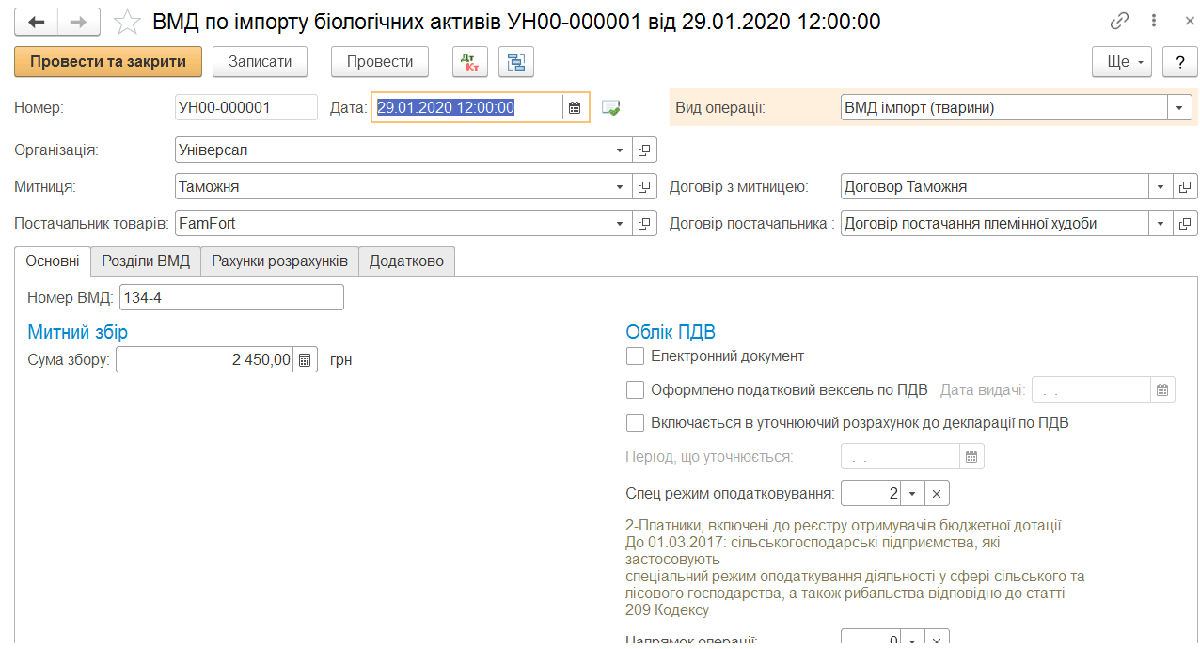Image resolution: width=1200 pixels, height=649 pixels.
Task: Expand Договір постачальника dropdown
Action: coord(1160,224)
